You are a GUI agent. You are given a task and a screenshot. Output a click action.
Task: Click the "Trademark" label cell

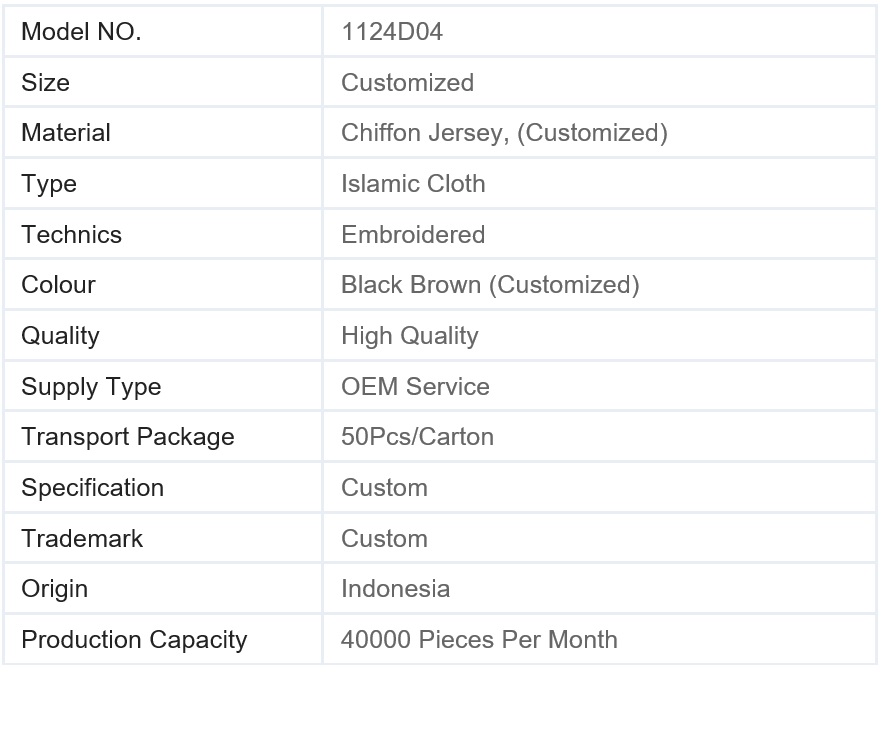click(82, 539)
